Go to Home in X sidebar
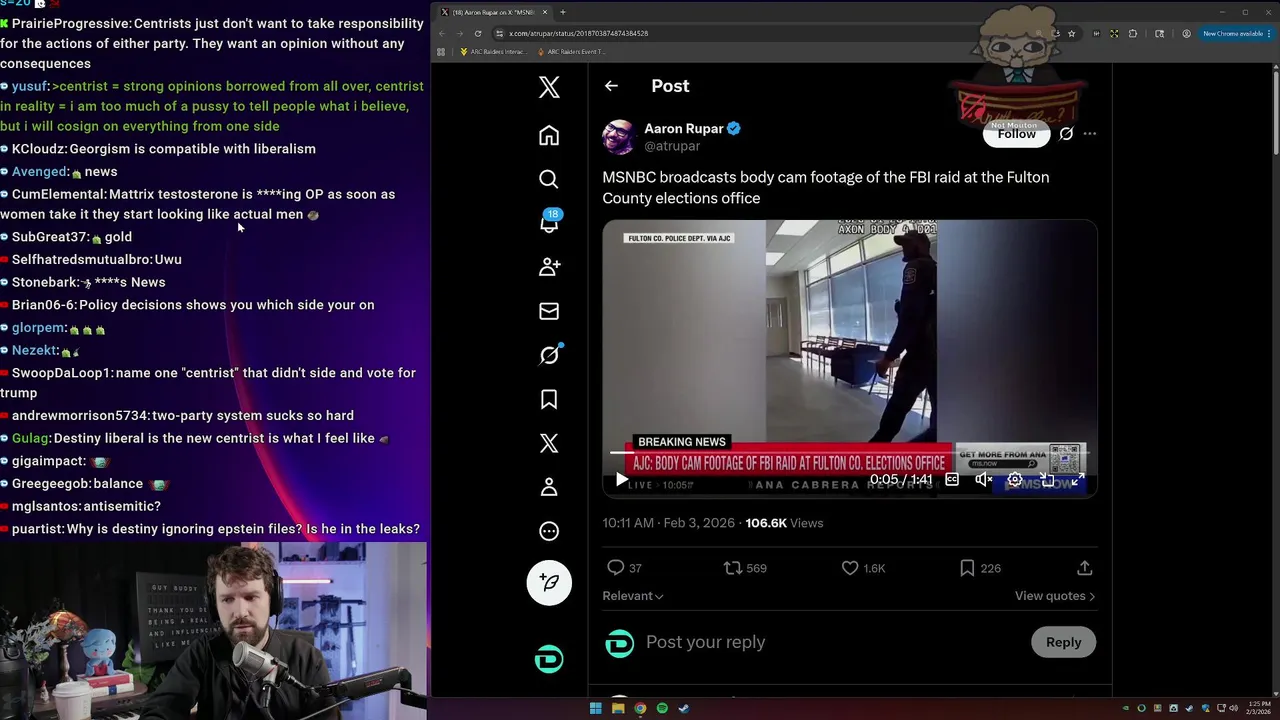 (549, 135)
